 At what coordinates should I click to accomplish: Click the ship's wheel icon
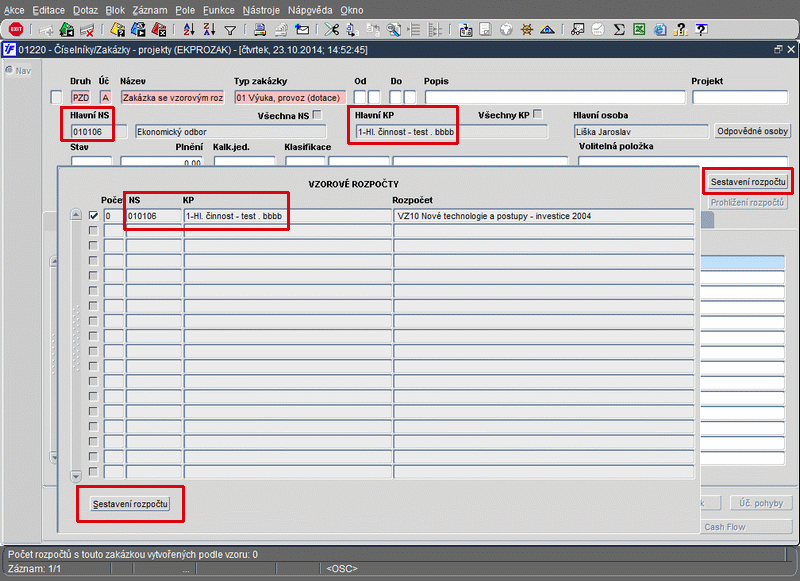click(x=527, y=30)
